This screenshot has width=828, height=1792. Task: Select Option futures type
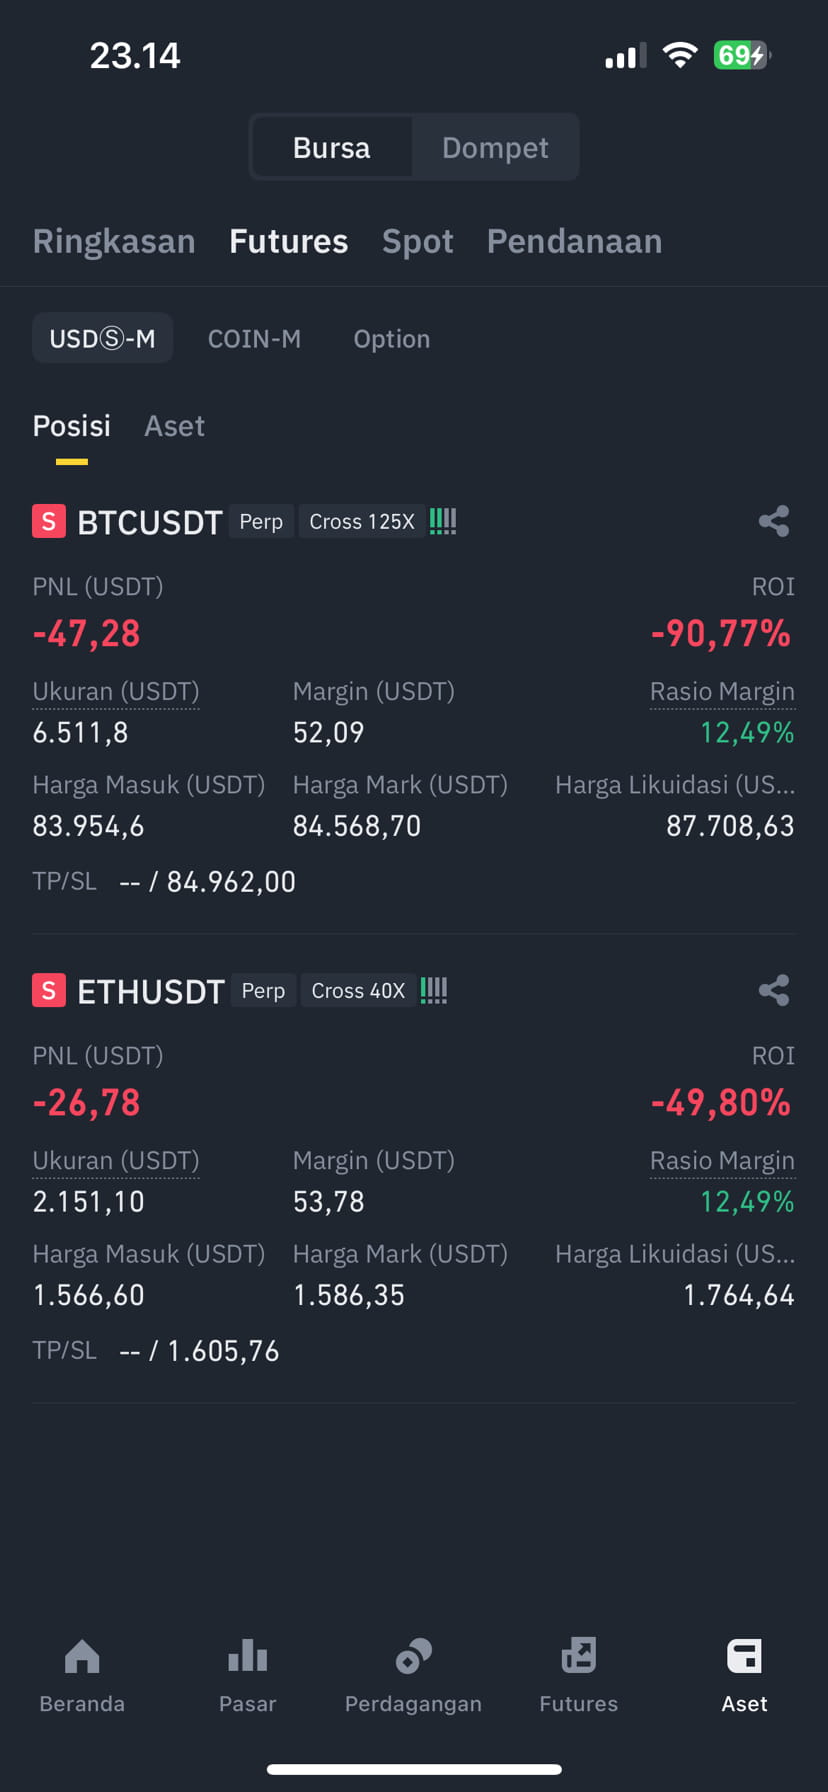tap(392, 339)
